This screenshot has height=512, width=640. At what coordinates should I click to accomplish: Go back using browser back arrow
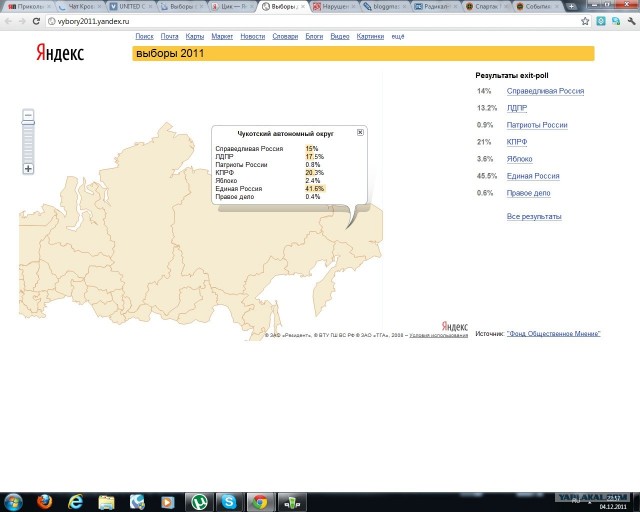pos(8,21)
